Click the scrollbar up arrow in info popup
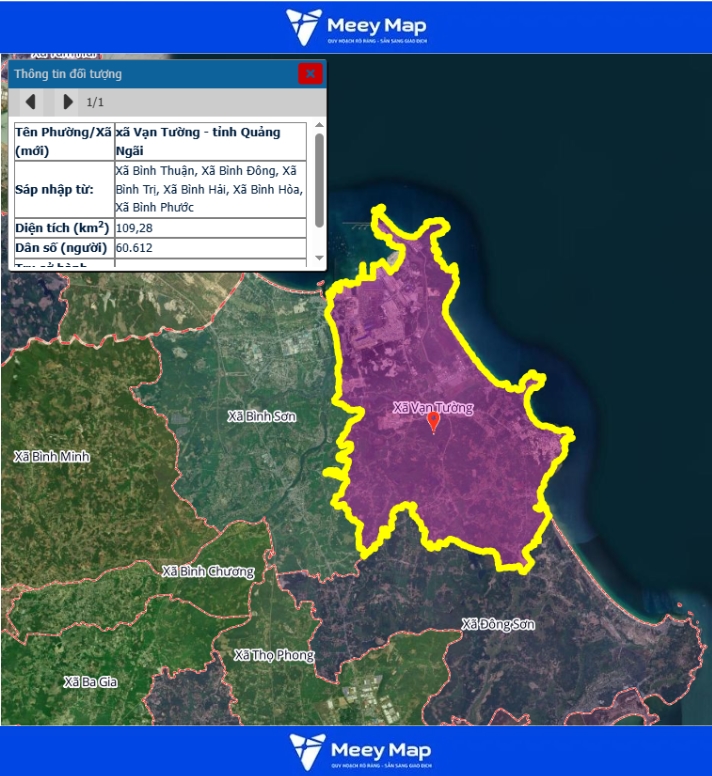Screen dimensions: 712x776 pyautogui.click(x=319, y=126)
